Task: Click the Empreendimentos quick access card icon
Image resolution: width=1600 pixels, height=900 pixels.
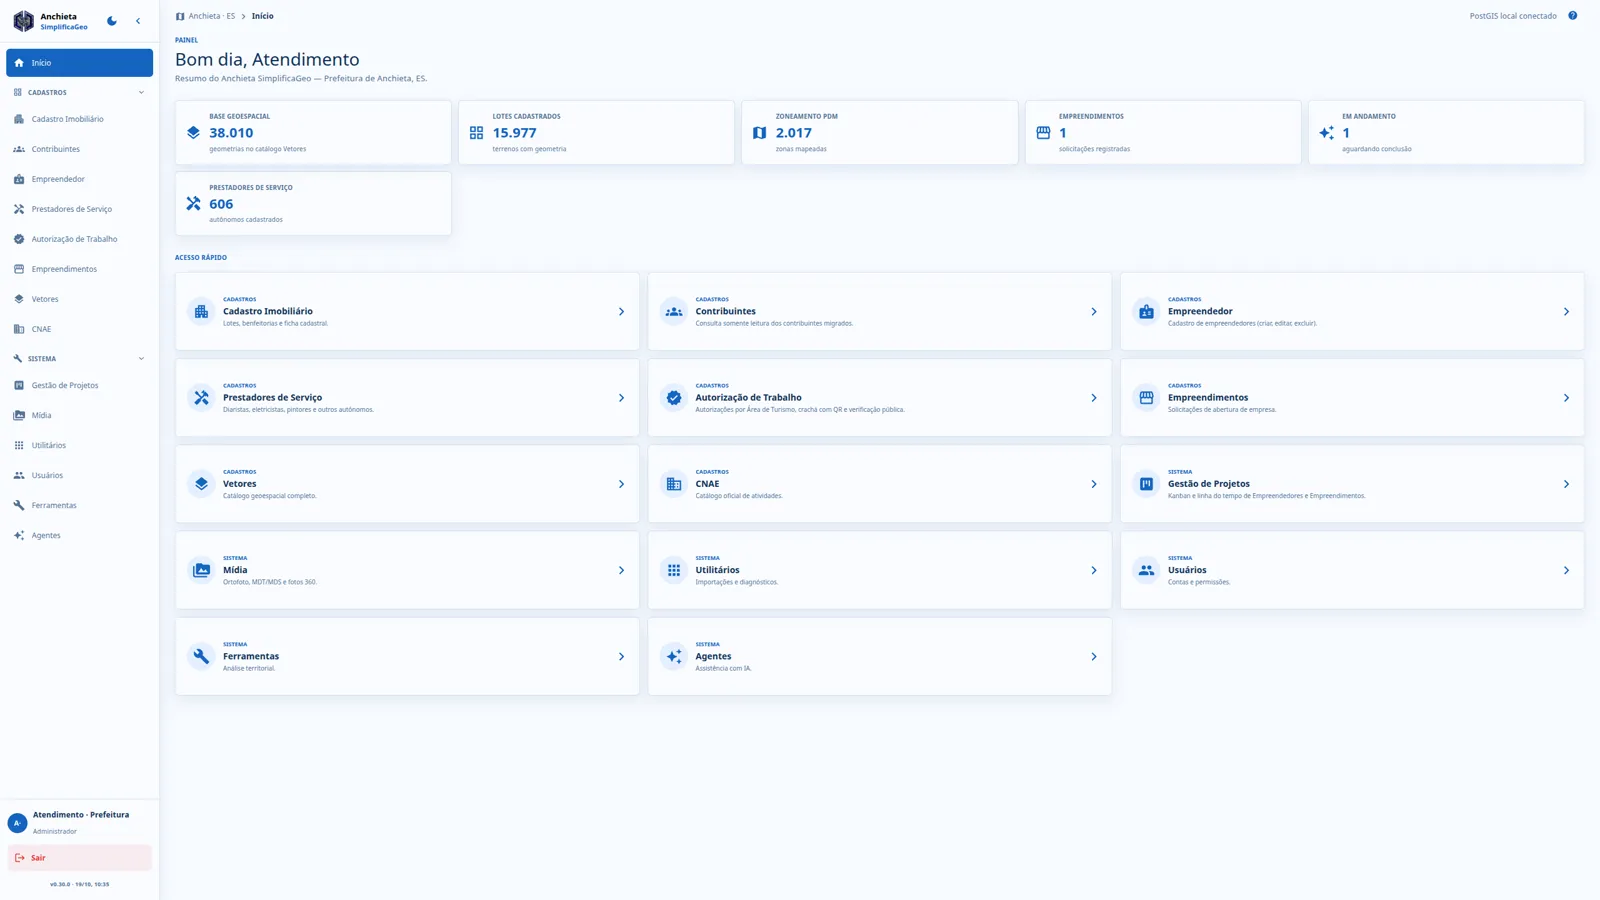Action: point(1146,398)
